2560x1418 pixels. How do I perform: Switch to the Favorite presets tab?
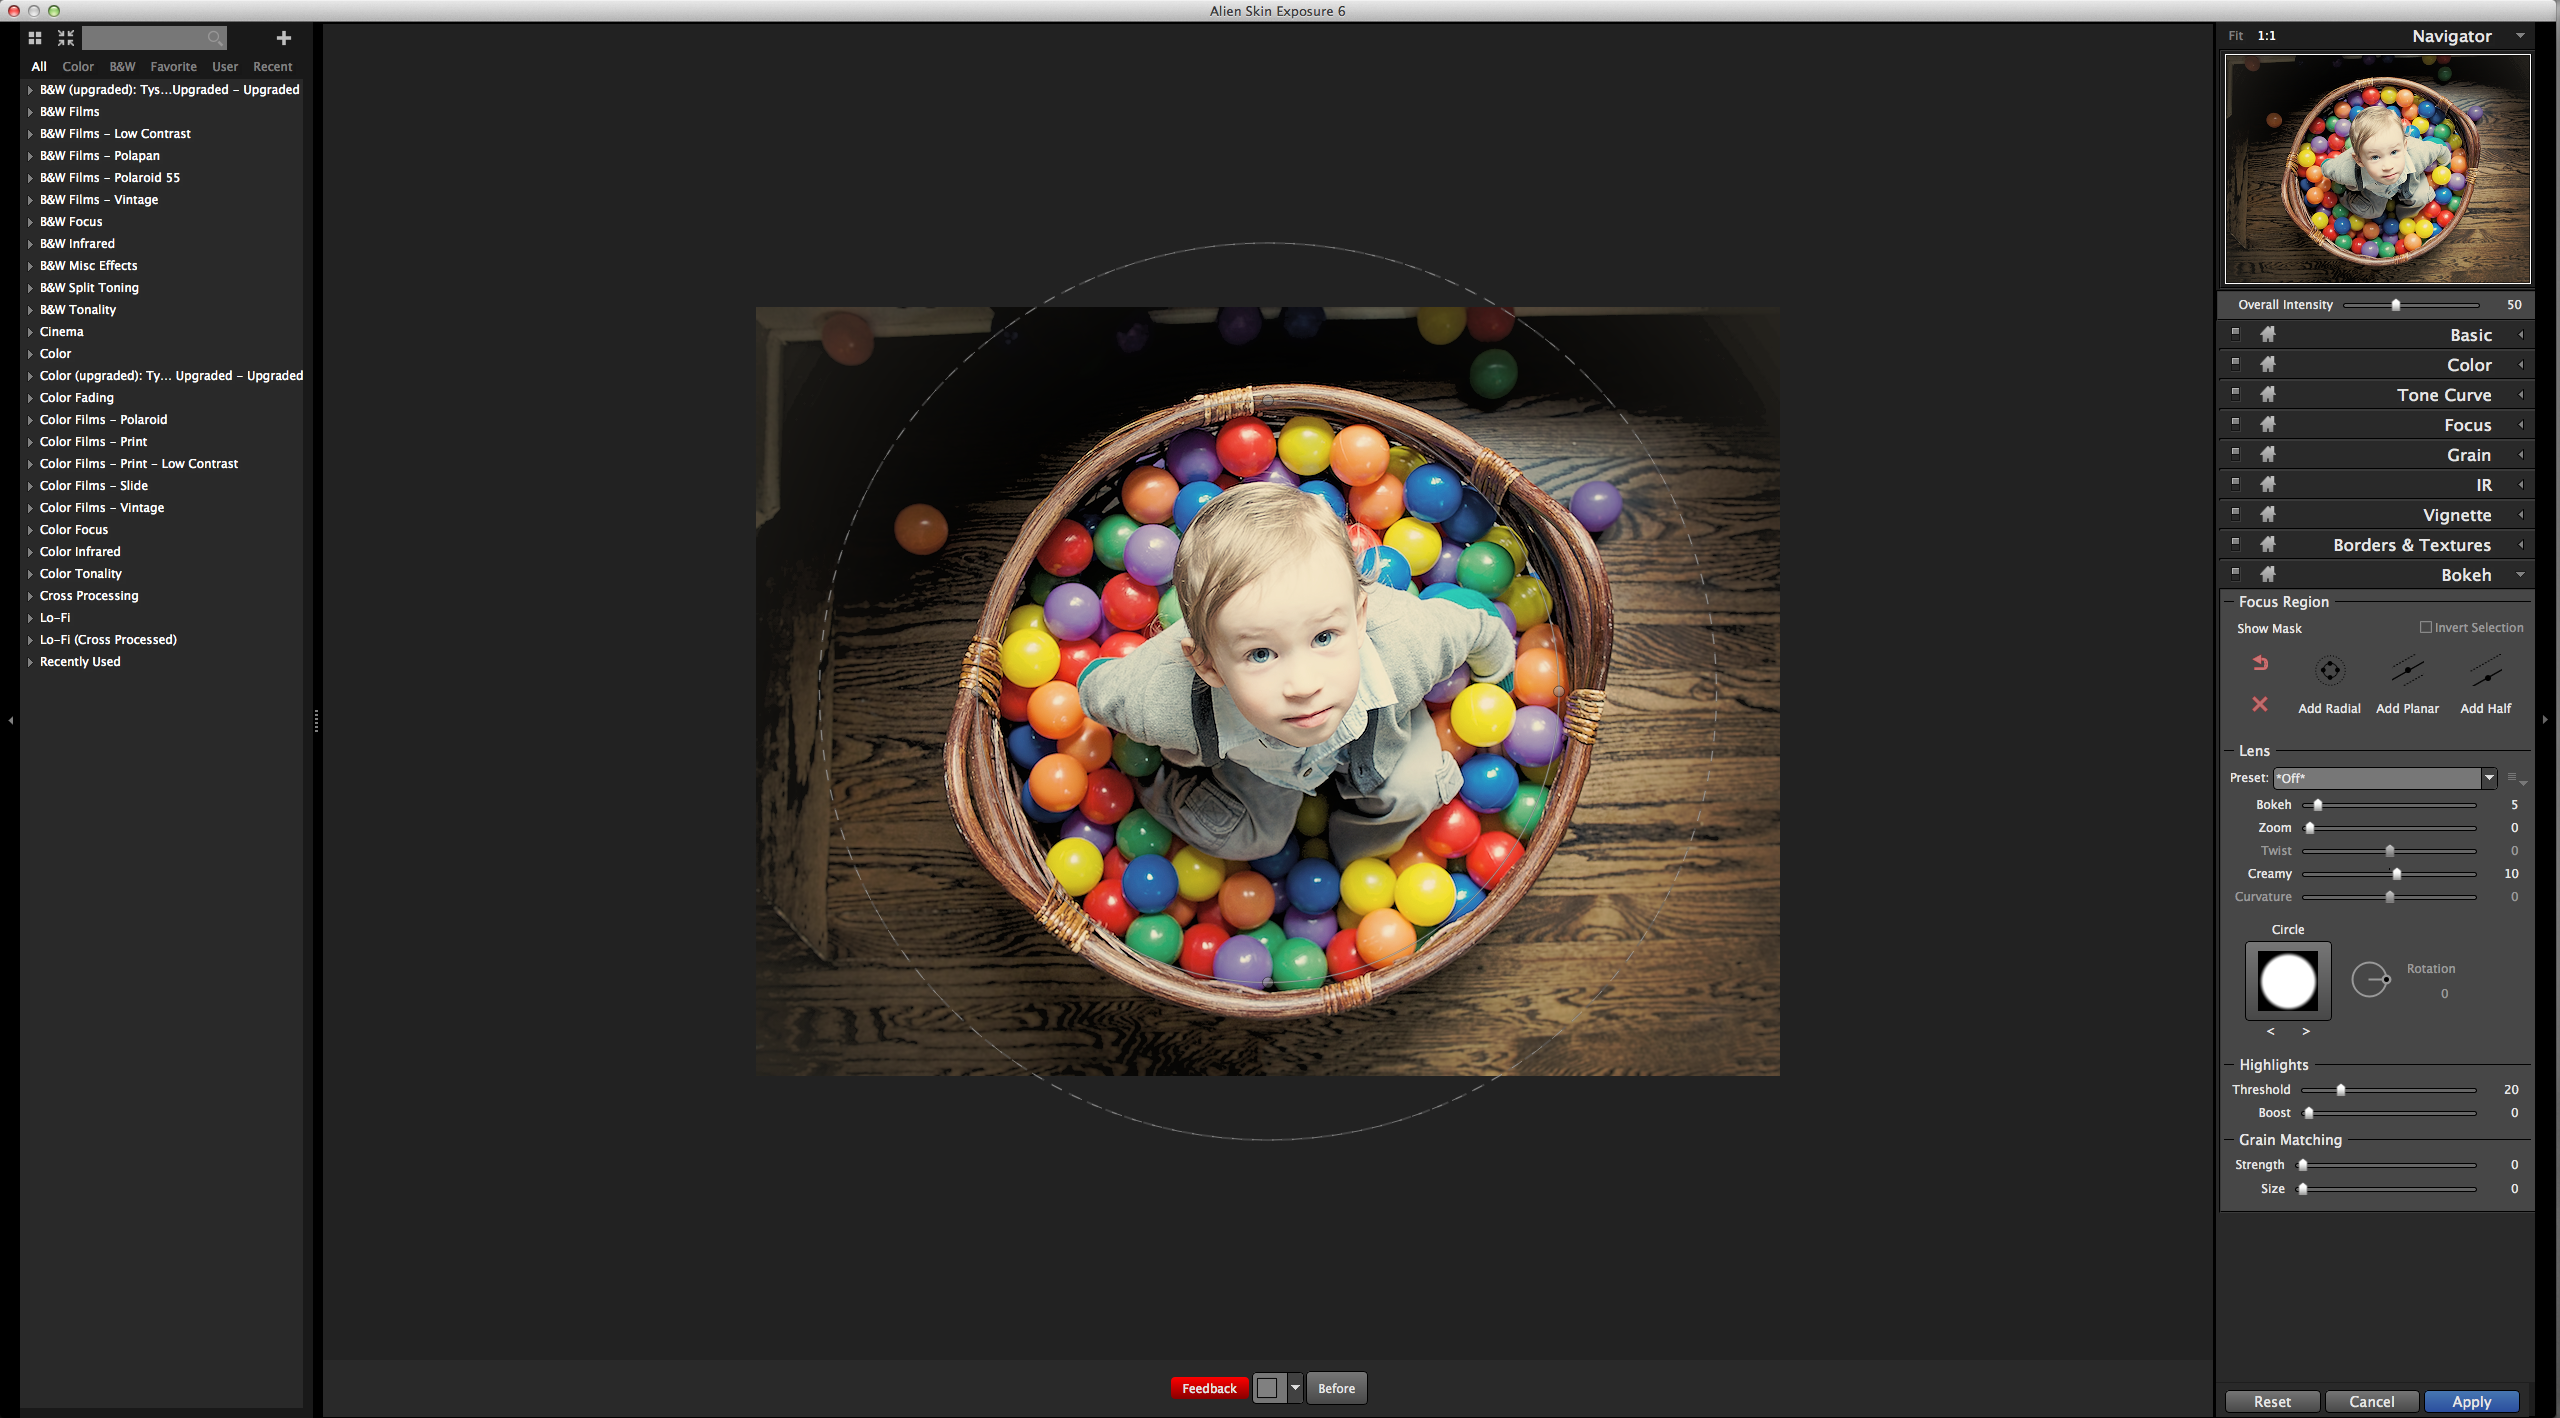(x=173, y=67)
